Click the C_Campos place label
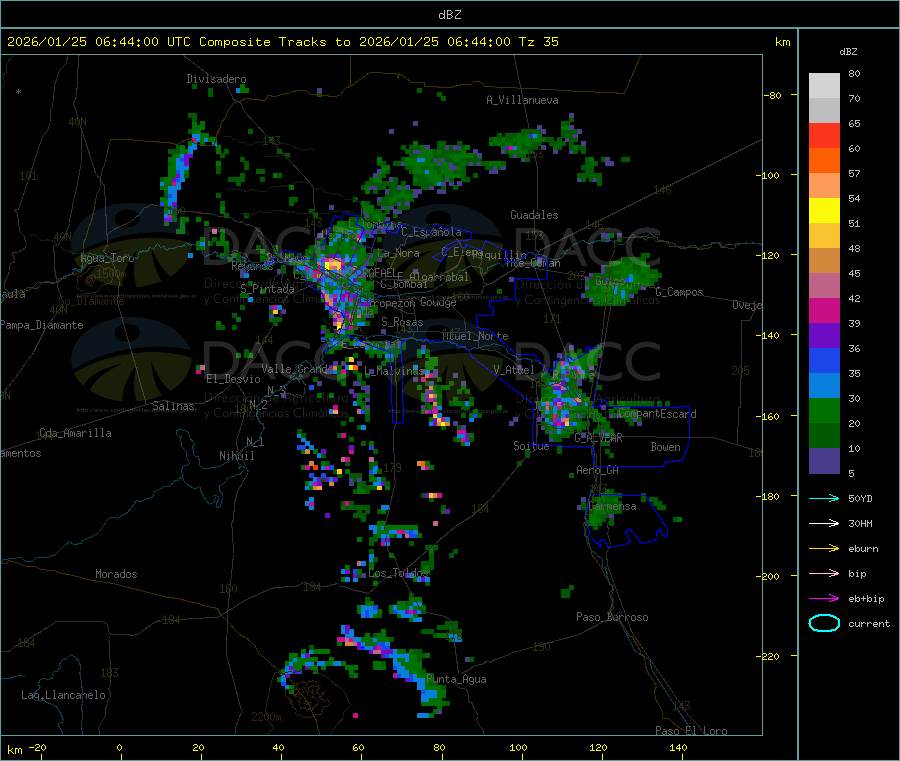Screen dimensions: 900x761 tap(679, 292)
